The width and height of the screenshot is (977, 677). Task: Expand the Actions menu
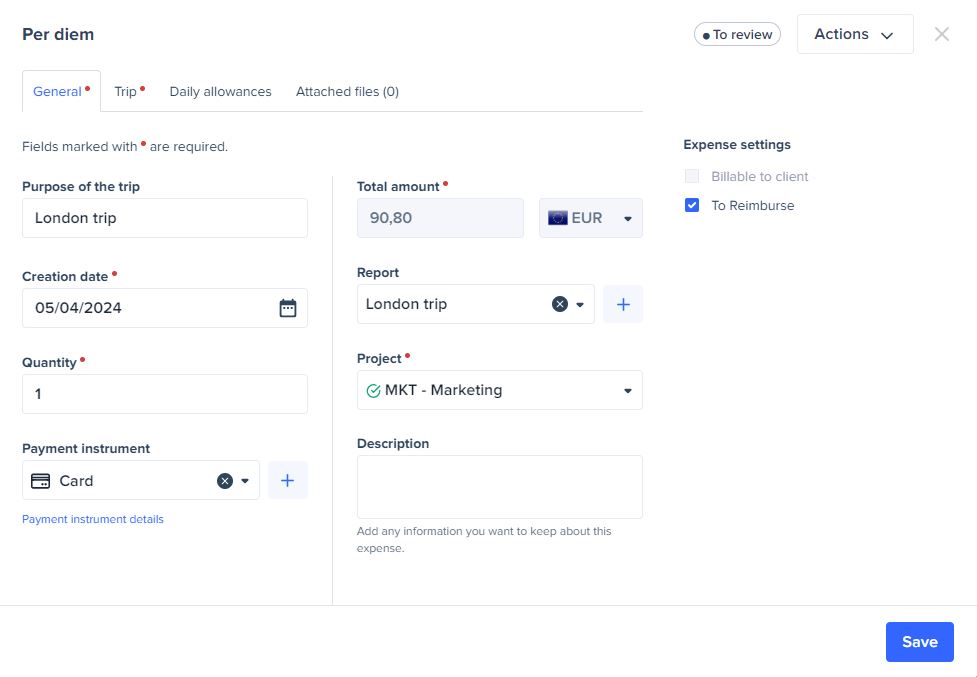[854, 34]
